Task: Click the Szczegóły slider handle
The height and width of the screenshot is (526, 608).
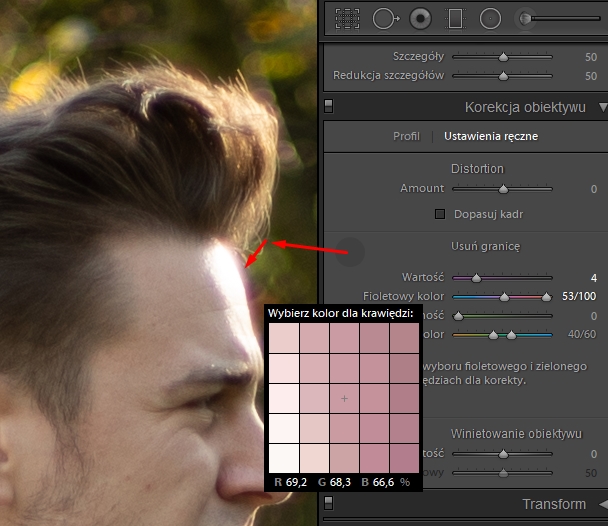Action: click(503, 57)
